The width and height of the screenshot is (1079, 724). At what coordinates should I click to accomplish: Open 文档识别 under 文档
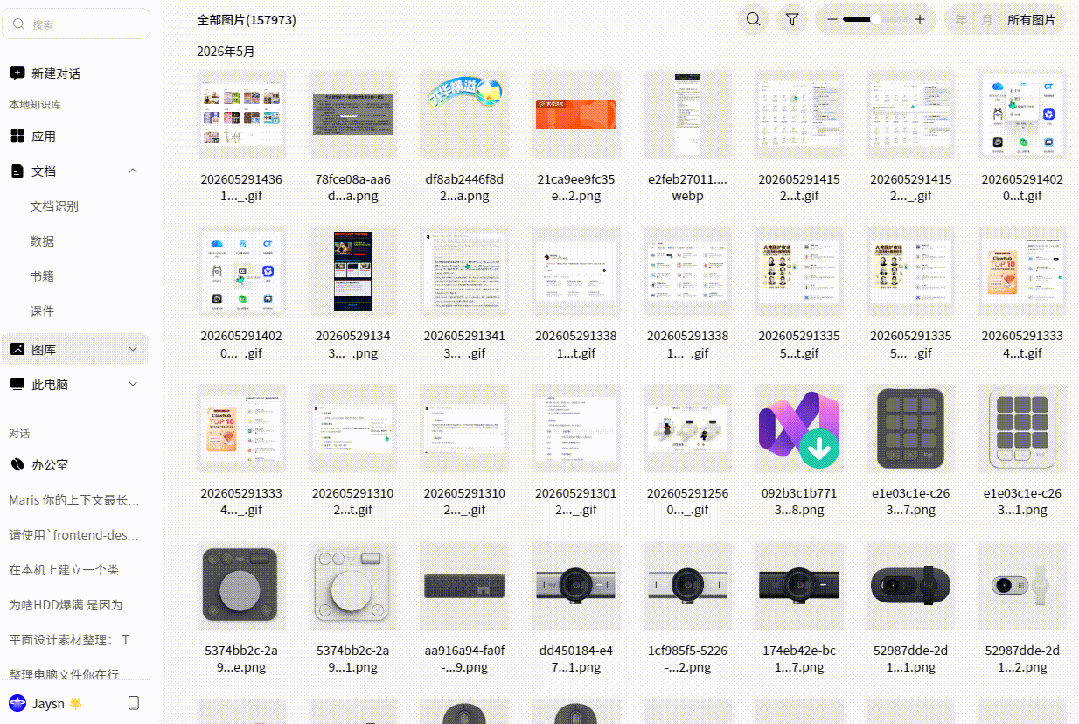[x=54, y=206]
